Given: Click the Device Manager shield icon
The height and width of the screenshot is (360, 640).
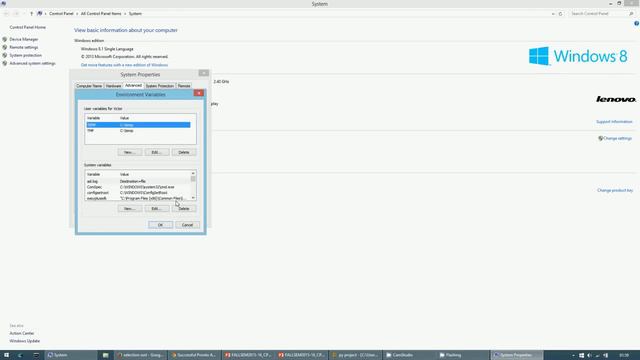Looking at the screenshot, I should (x=5, y=39).
